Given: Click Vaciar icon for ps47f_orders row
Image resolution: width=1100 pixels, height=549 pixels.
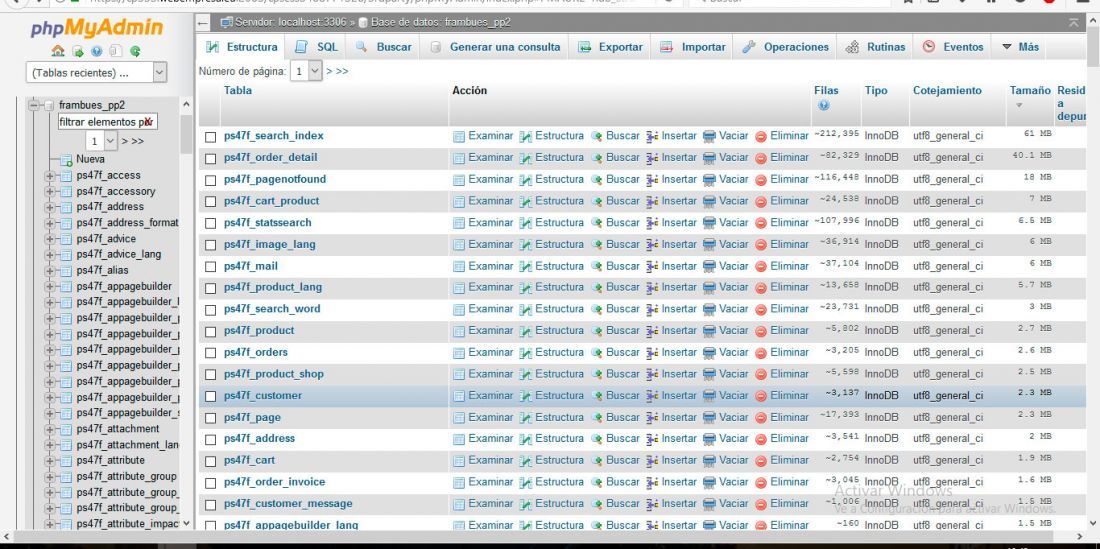Looking at the screenshot, I should (x=709, y=353).
